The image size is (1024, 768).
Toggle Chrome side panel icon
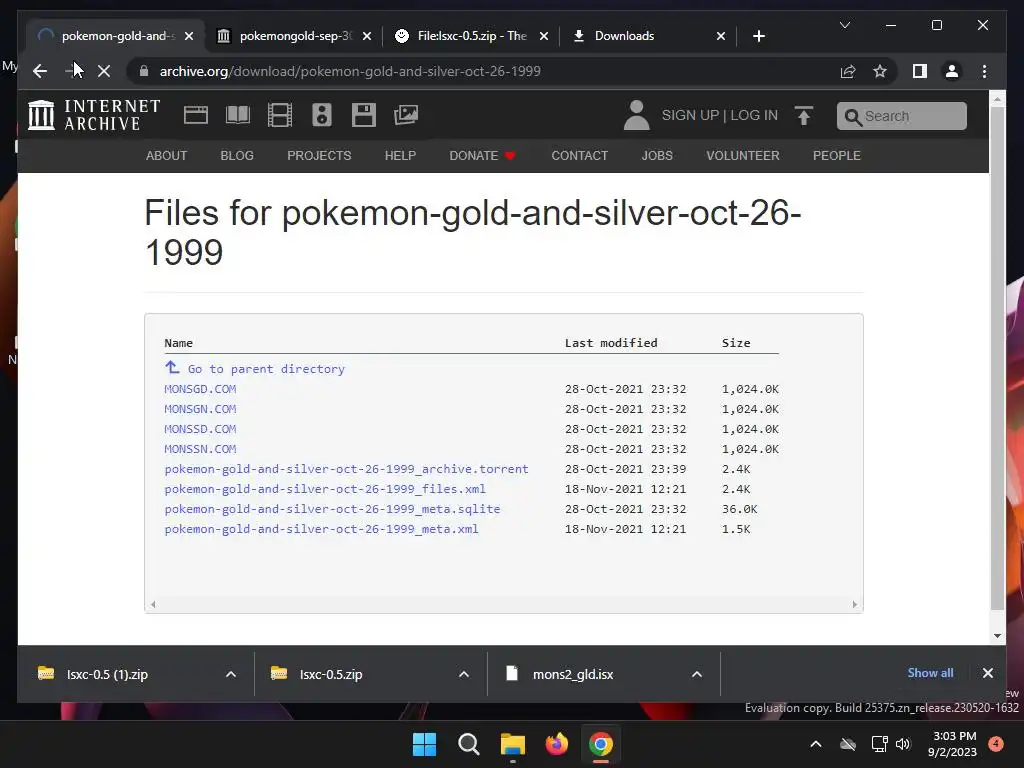(920, 71)
